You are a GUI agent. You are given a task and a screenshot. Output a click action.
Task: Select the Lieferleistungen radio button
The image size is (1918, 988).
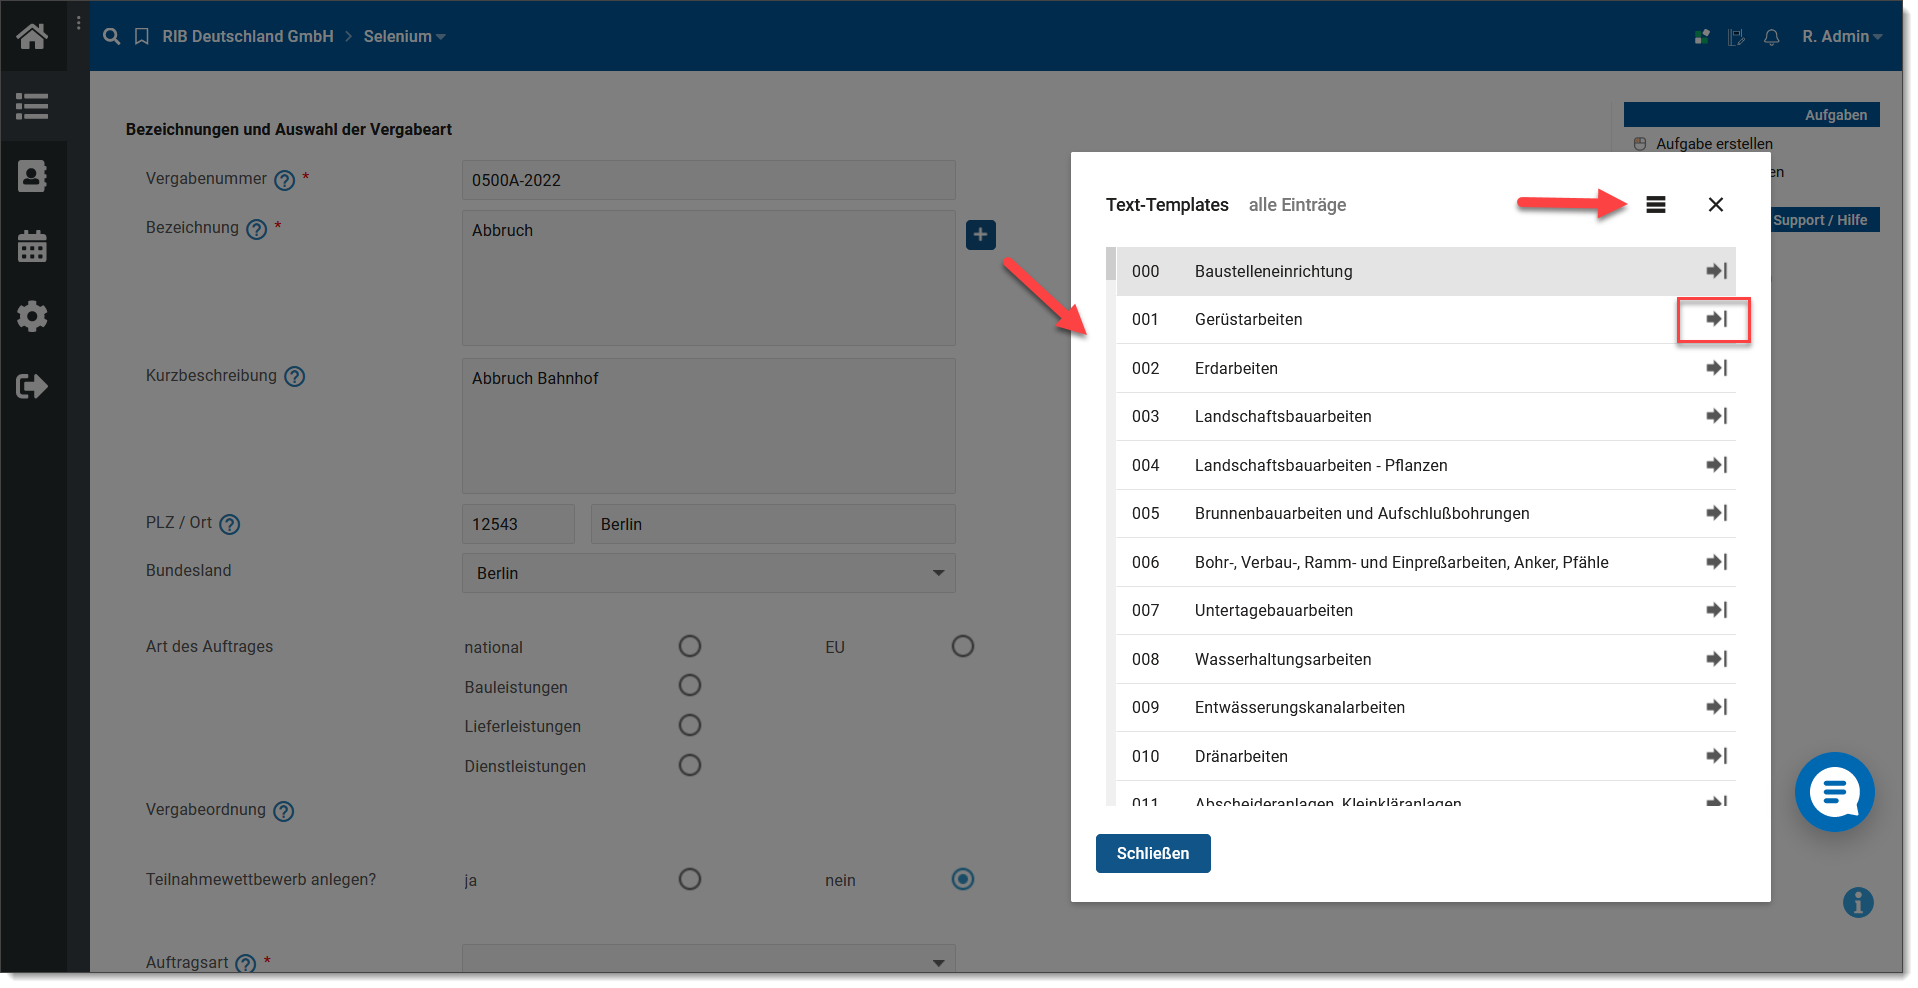point(690,725)
